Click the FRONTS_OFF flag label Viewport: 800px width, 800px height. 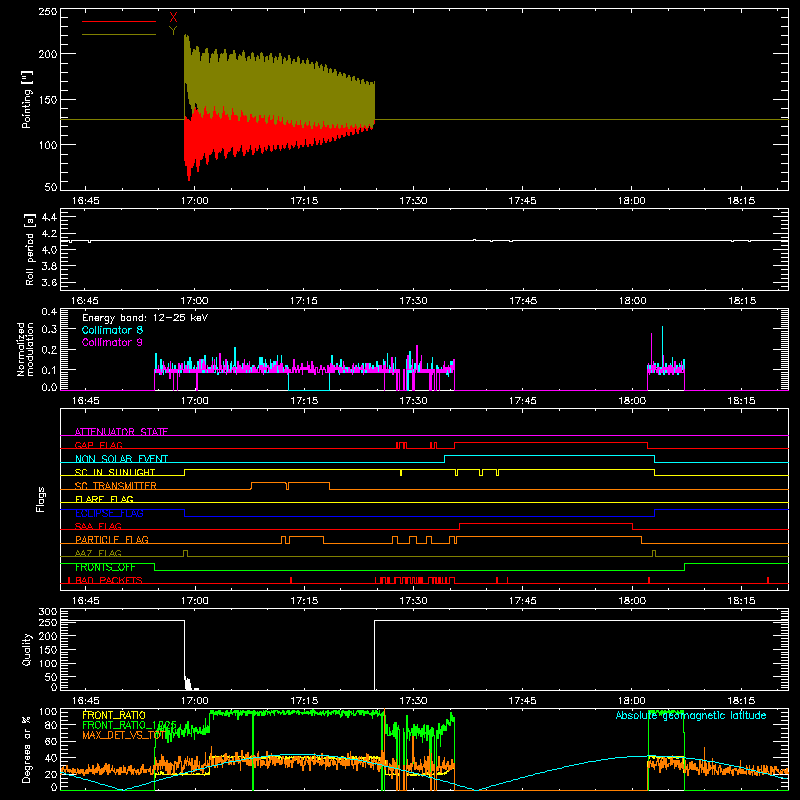pos(105,567)
